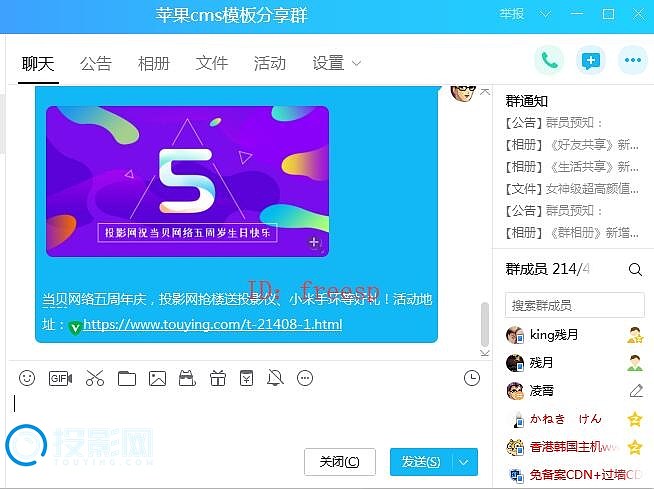Select member king残月

point(574,335)
